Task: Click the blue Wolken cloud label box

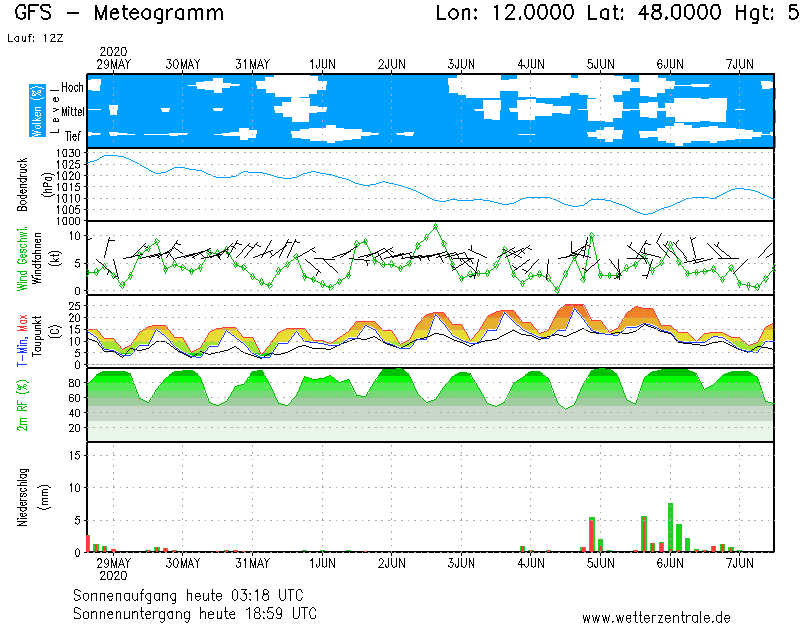Action: coord(37,110)
